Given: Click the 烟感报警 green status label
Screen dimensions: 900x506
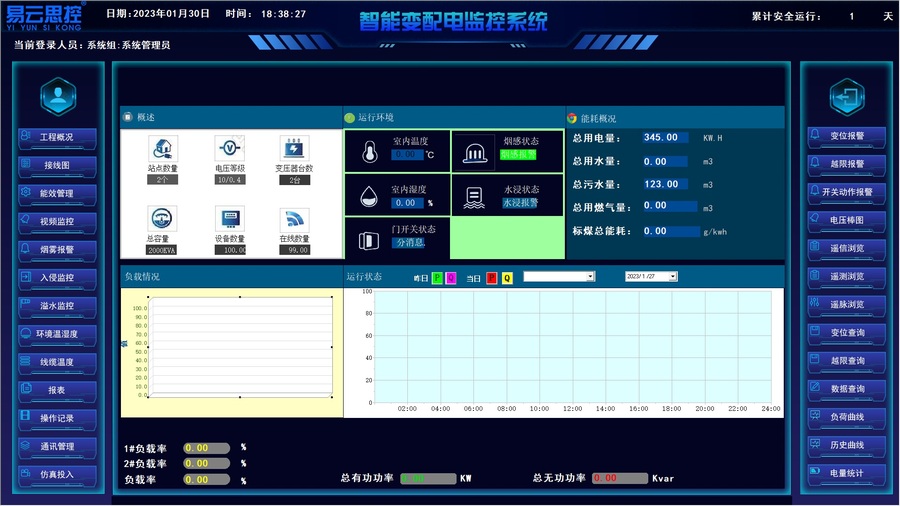Looking at the screenshot, I should [x=518, y=154].
